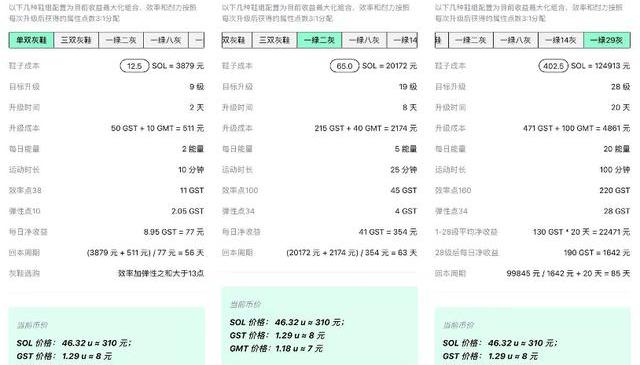
Task: Click the GMT 价格 1.18 u line
Action: pyautogui.click(x=276, y=349)
